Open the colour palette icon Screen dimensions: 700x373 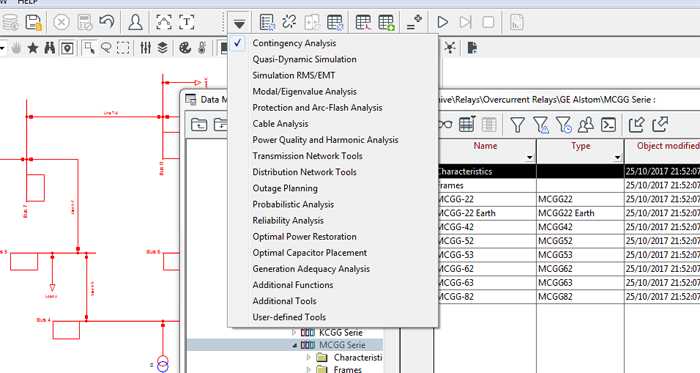(x=185, y=48)
